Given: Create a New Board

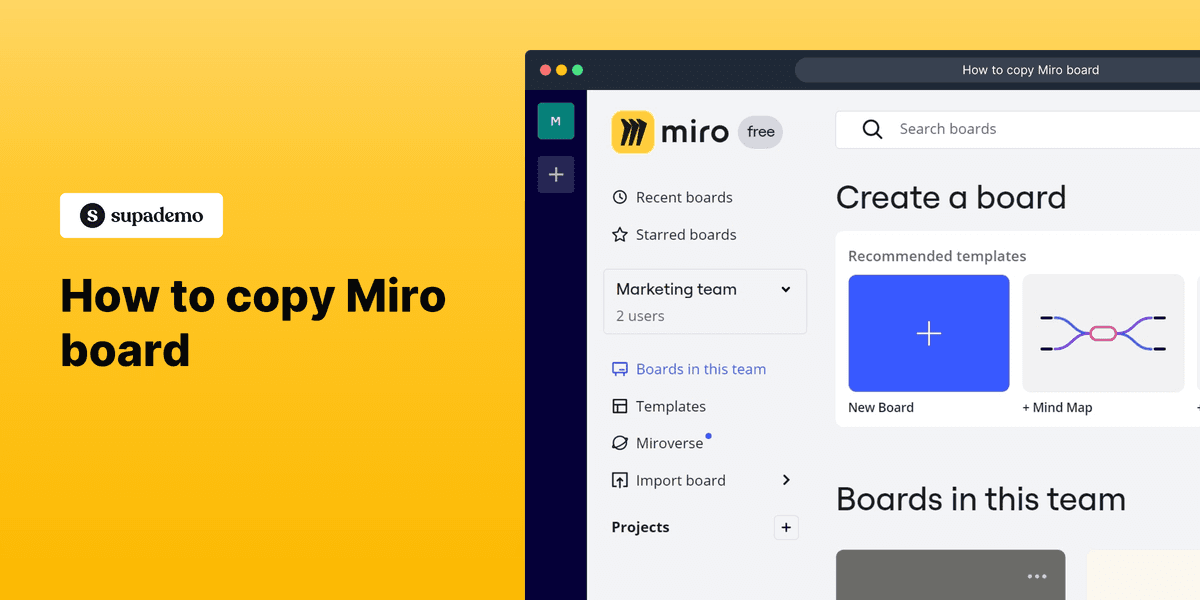Looking at the screenshot, I should [x=928, y=333].
